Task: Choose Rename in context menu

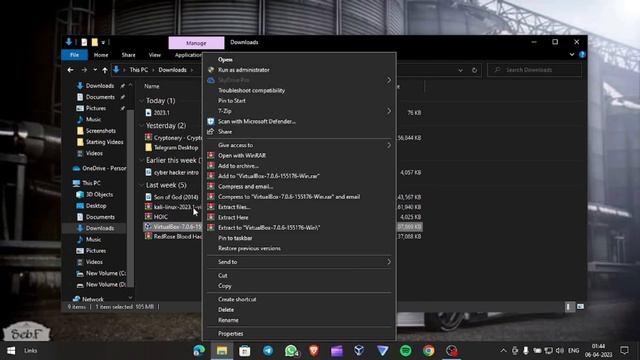Action: click(228, 320)
